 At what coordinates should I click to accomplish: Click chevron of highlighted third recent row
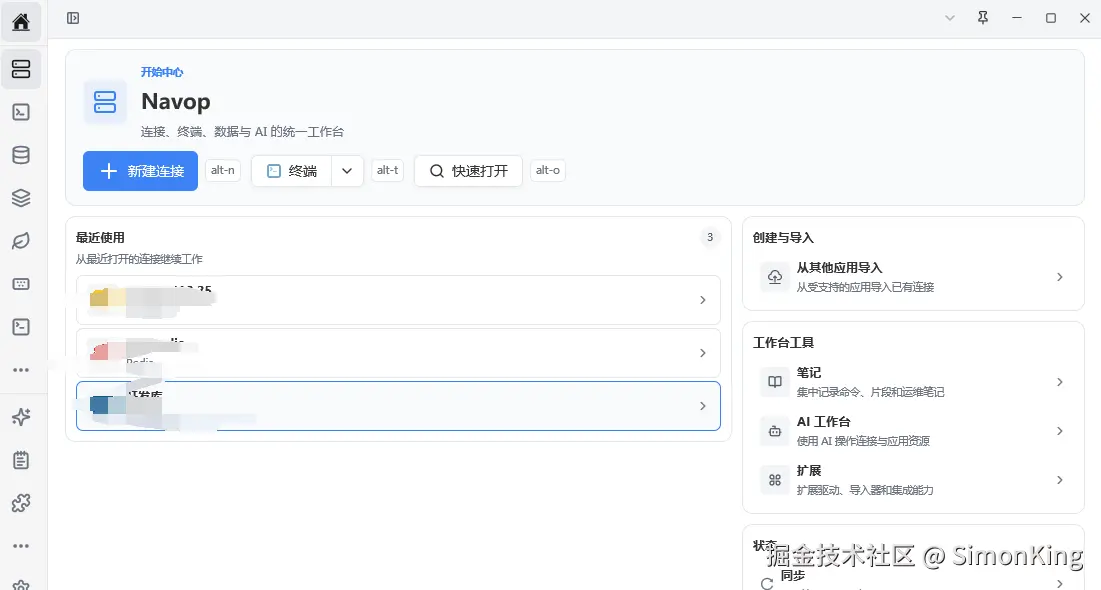[703, 406]
